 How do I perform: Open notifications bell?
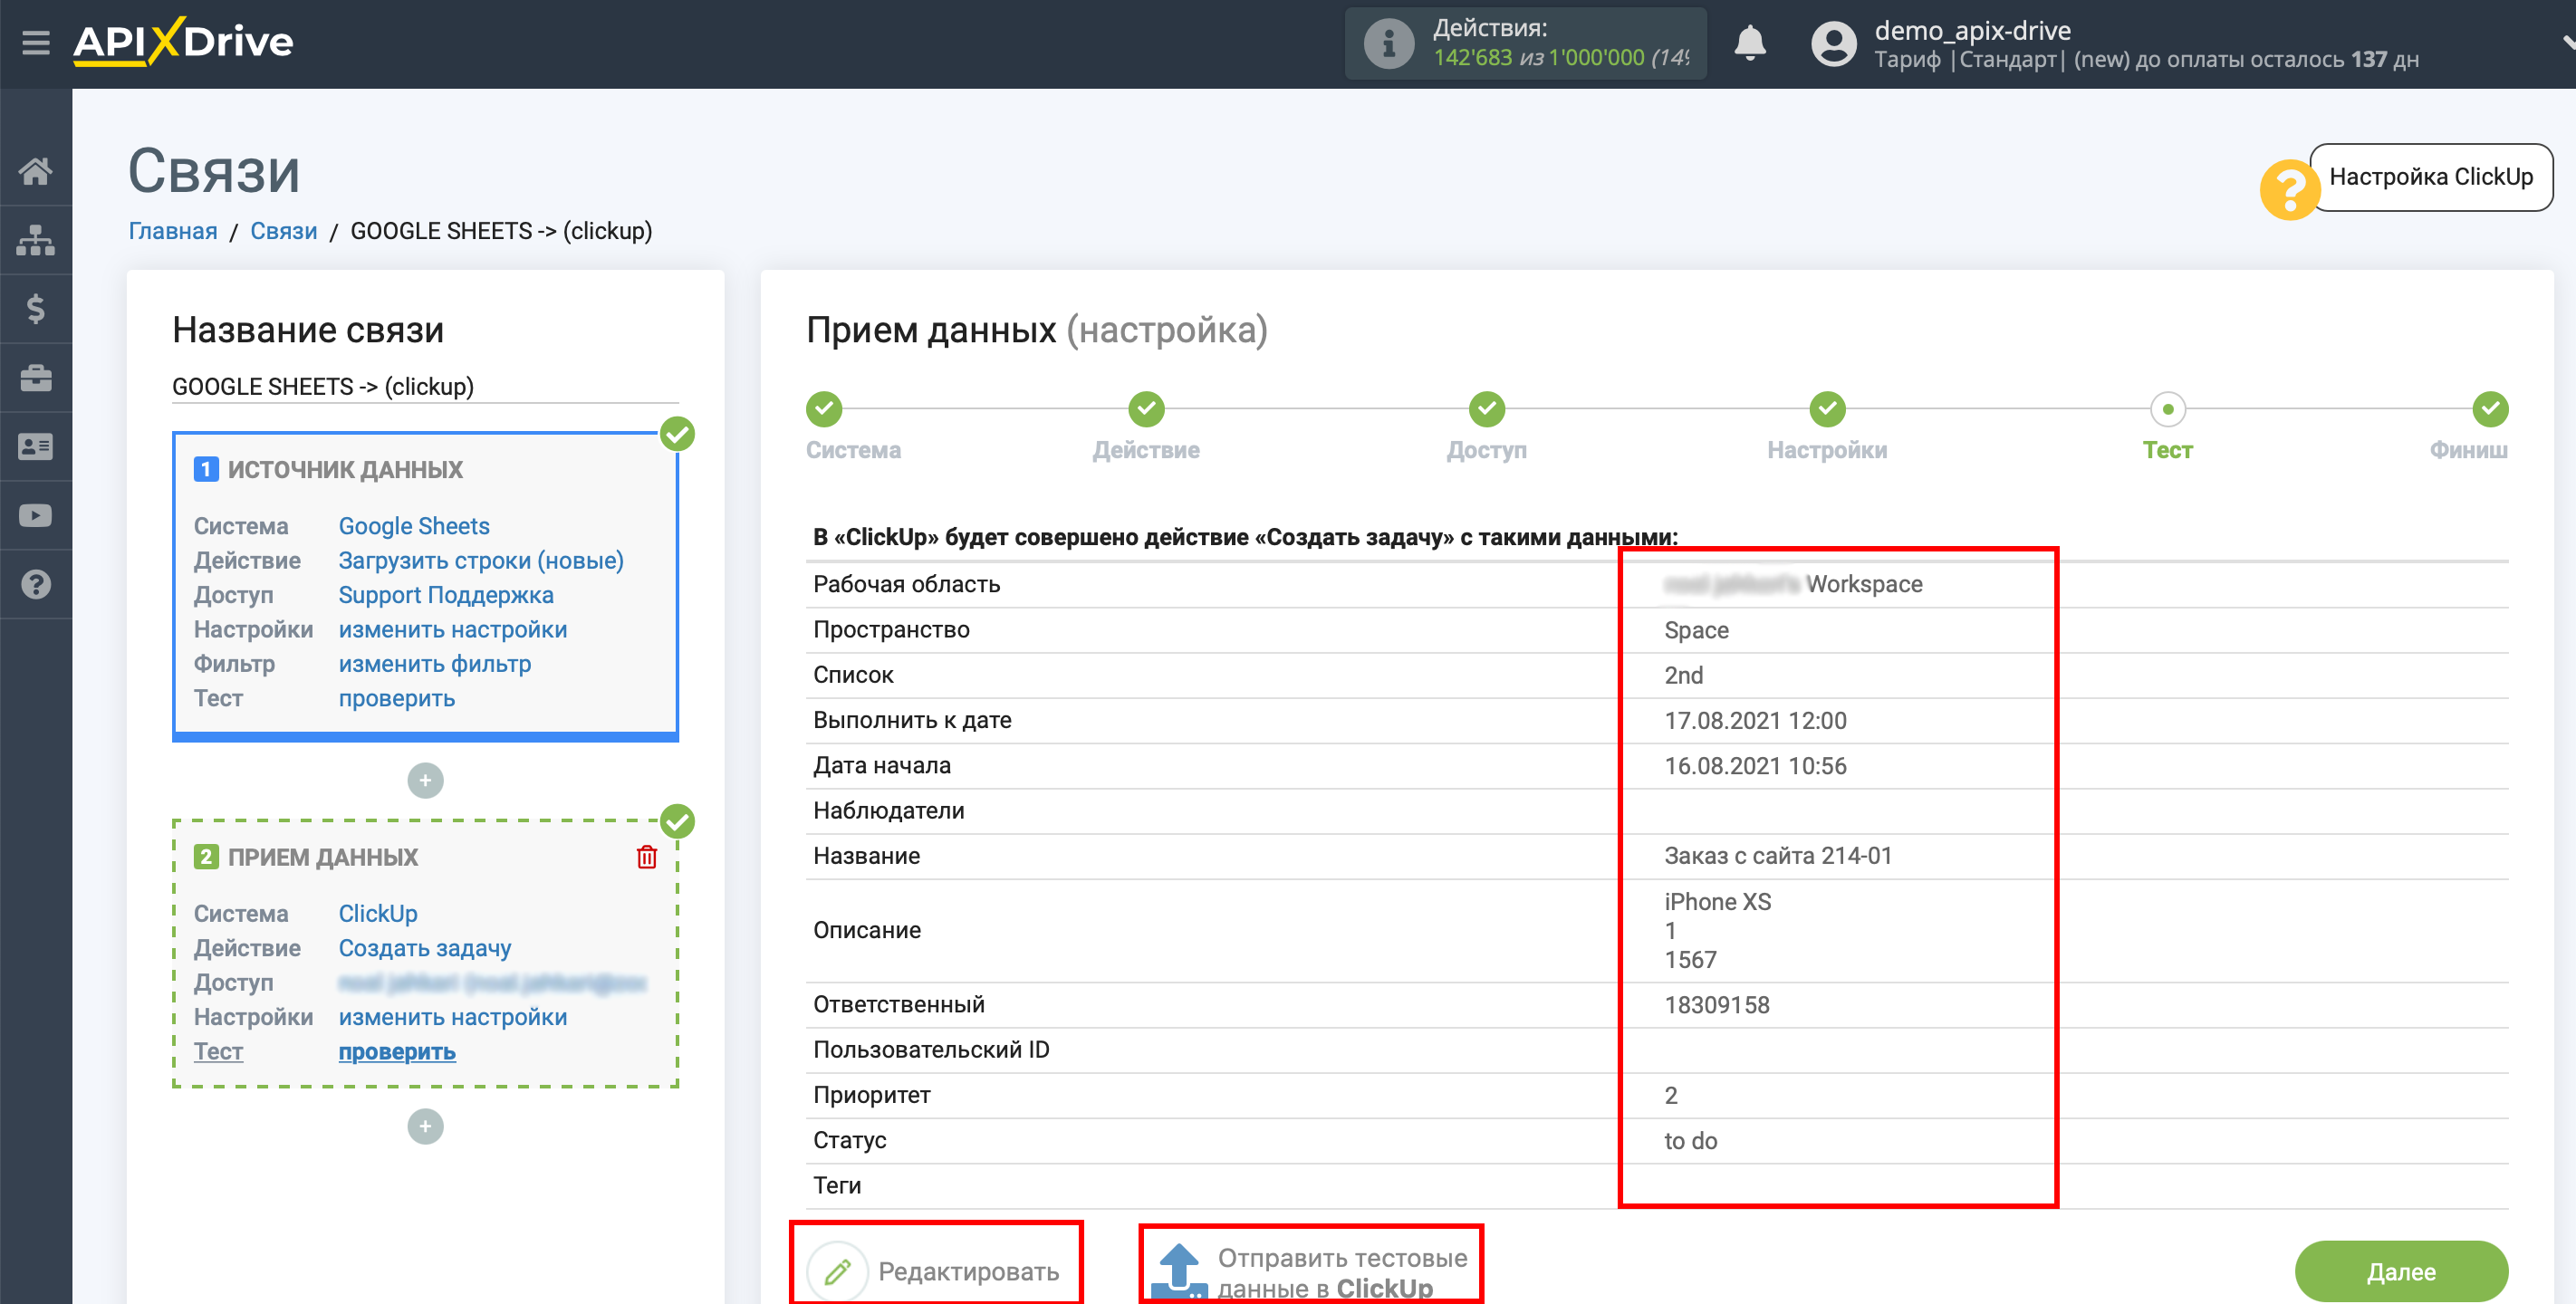[1749, 44]
